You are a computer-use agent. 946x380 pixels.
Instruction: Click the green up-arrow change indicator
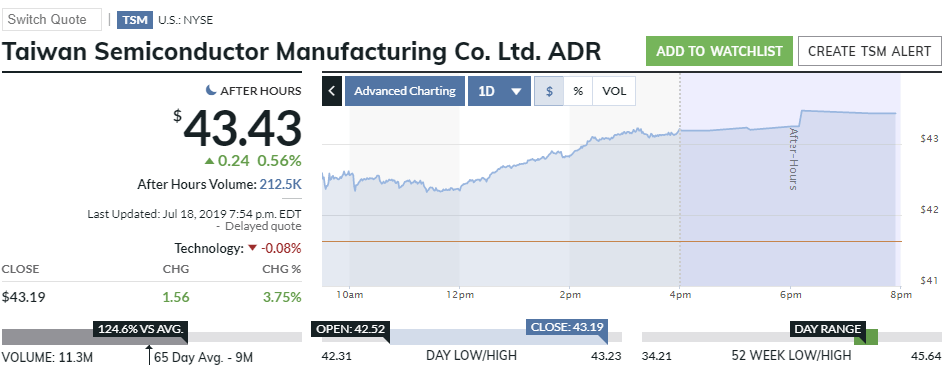pos(209,160)
